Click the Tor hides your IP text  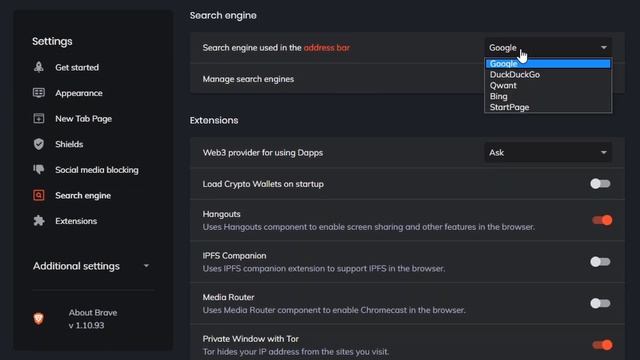point(296,351)
